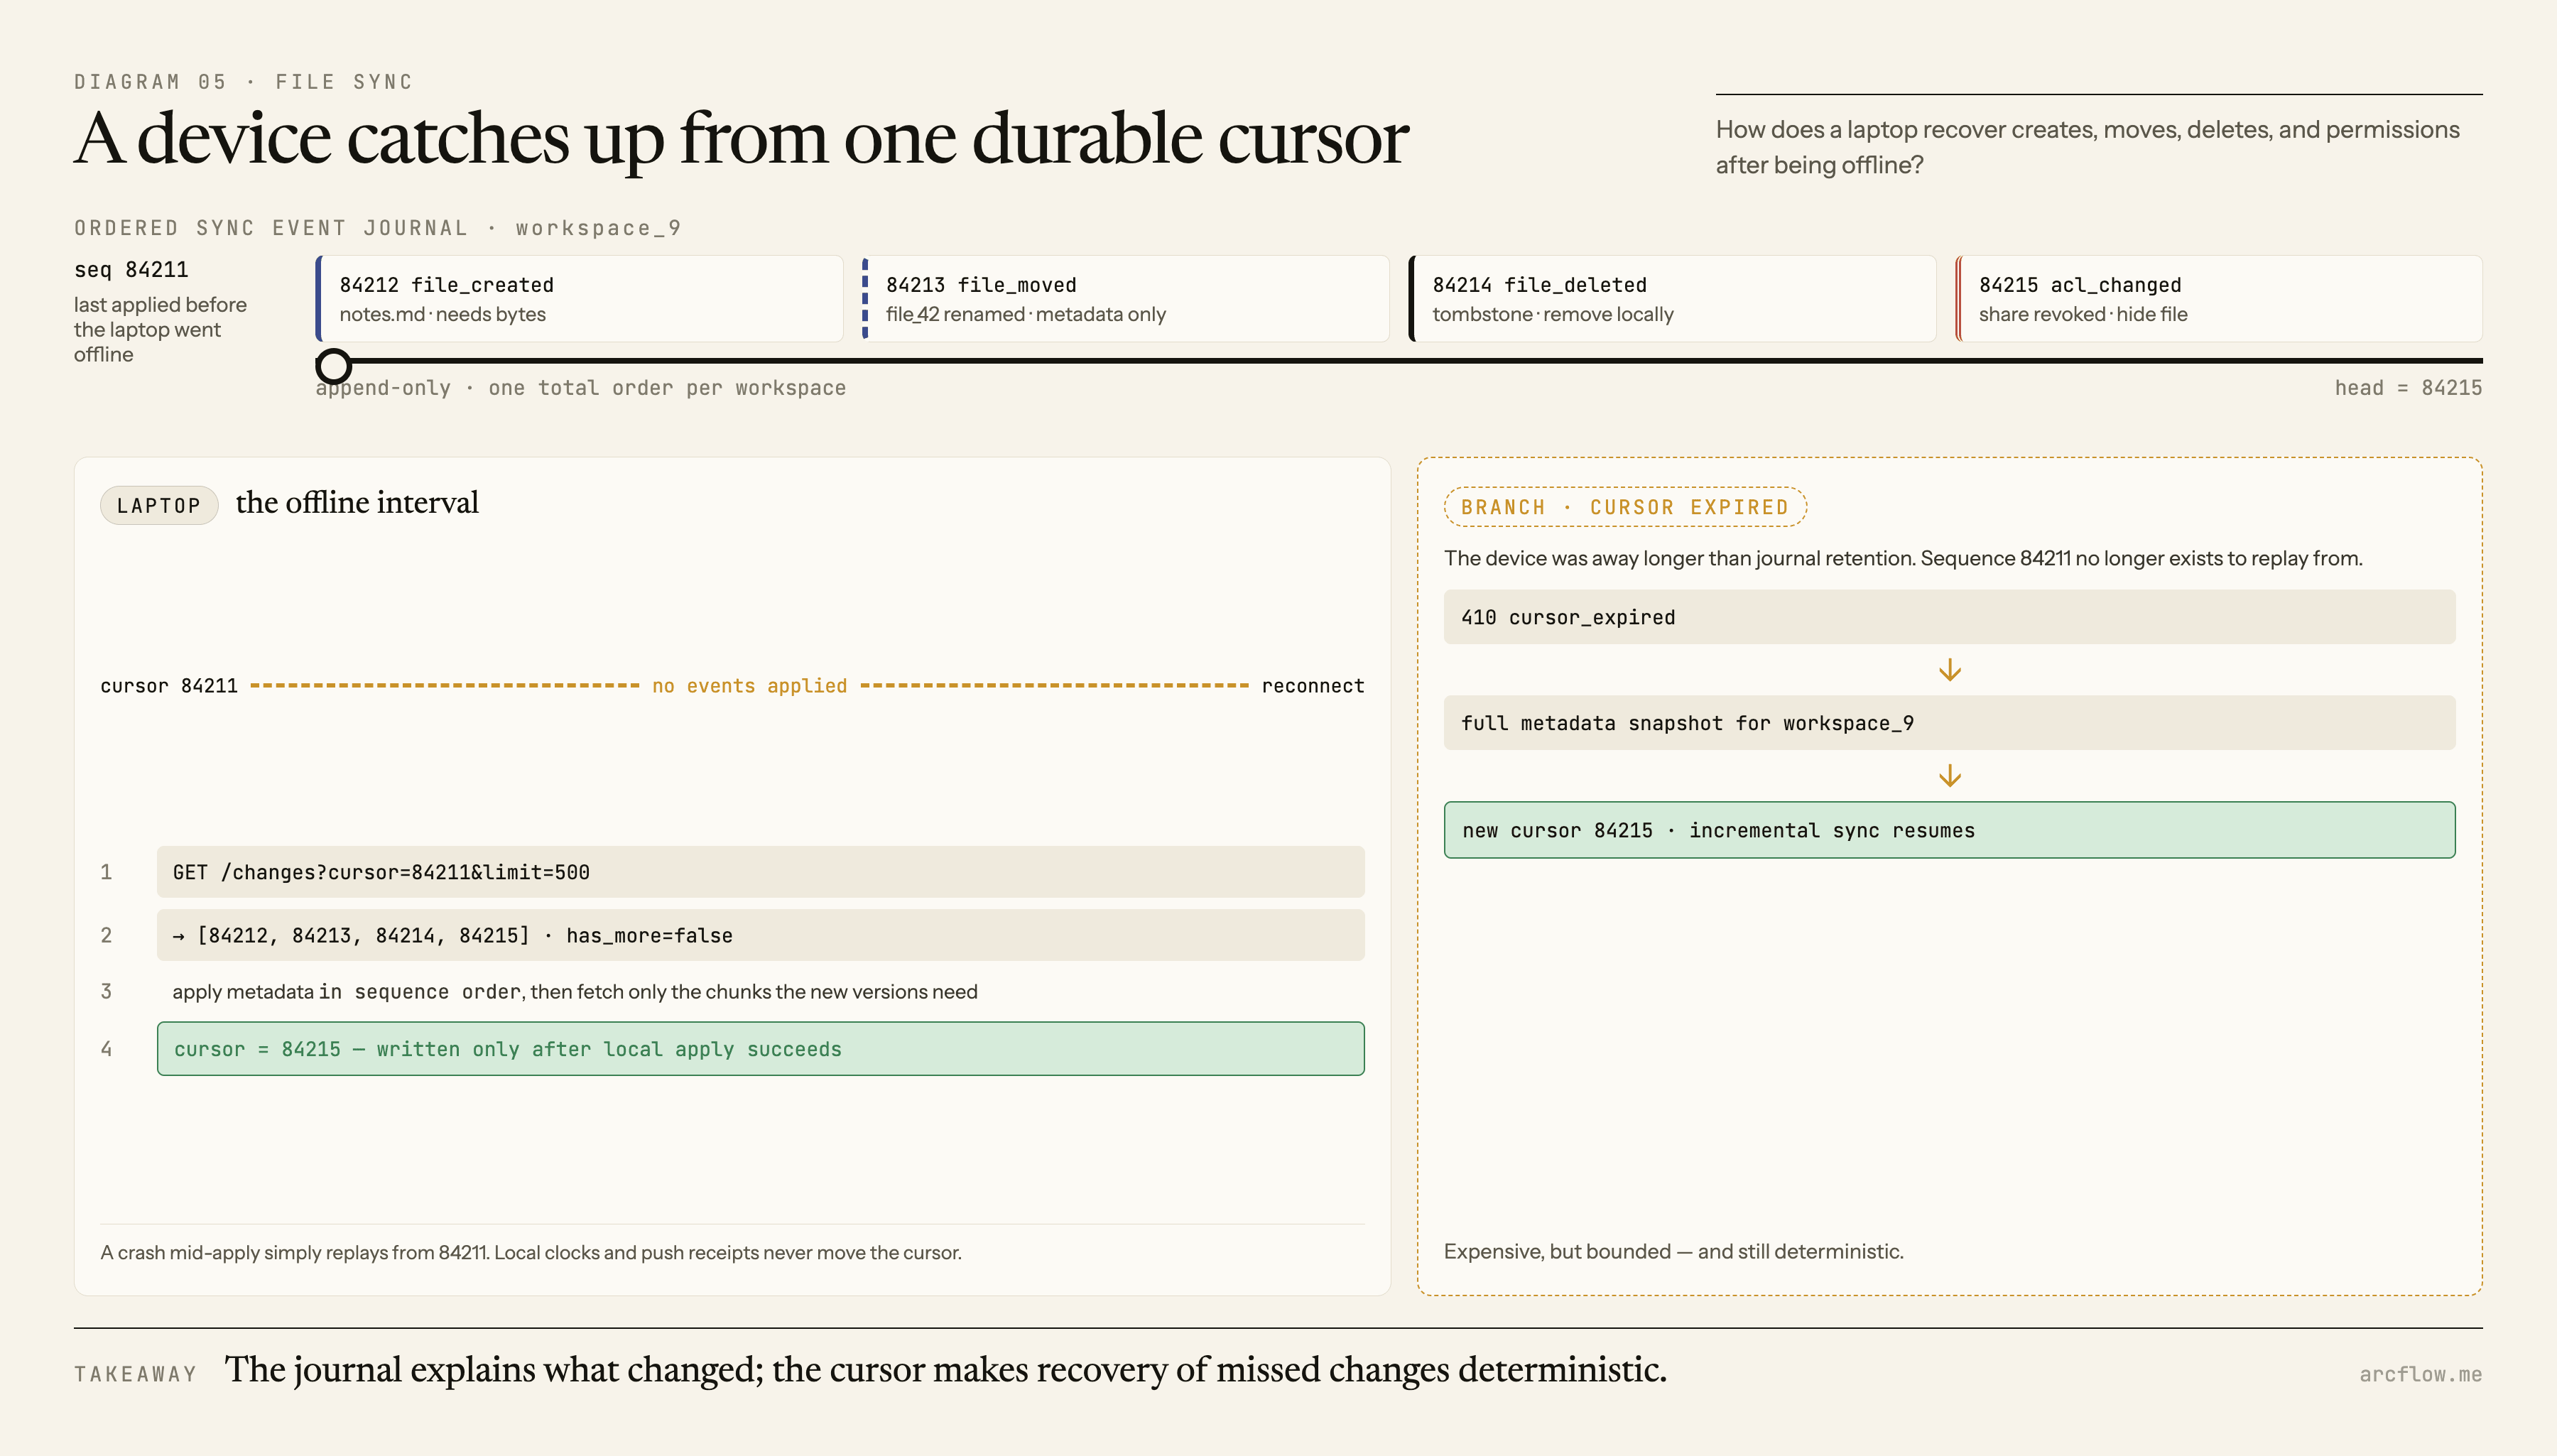Click the 84212 file_created event card
This screenshot has width=2557, height=1456.
tap(579, 299)
